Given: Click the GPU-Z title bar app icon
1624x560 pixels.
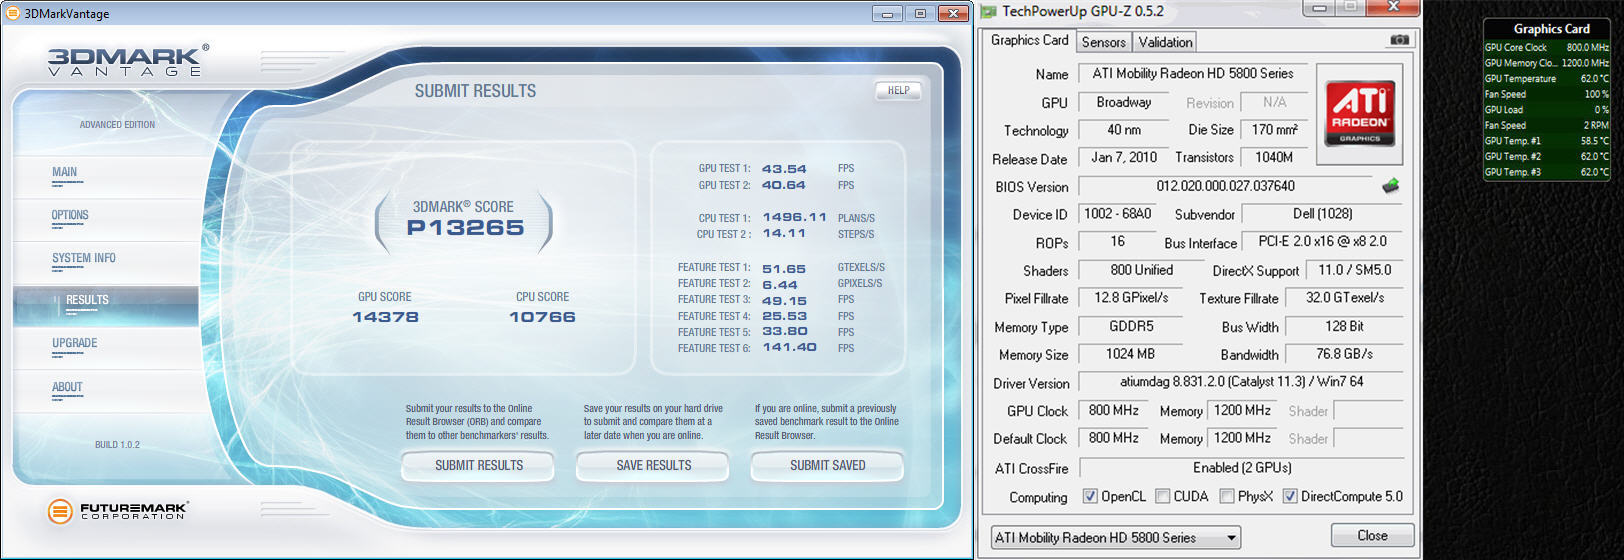Looking at the screenshot, I should 989,11.
